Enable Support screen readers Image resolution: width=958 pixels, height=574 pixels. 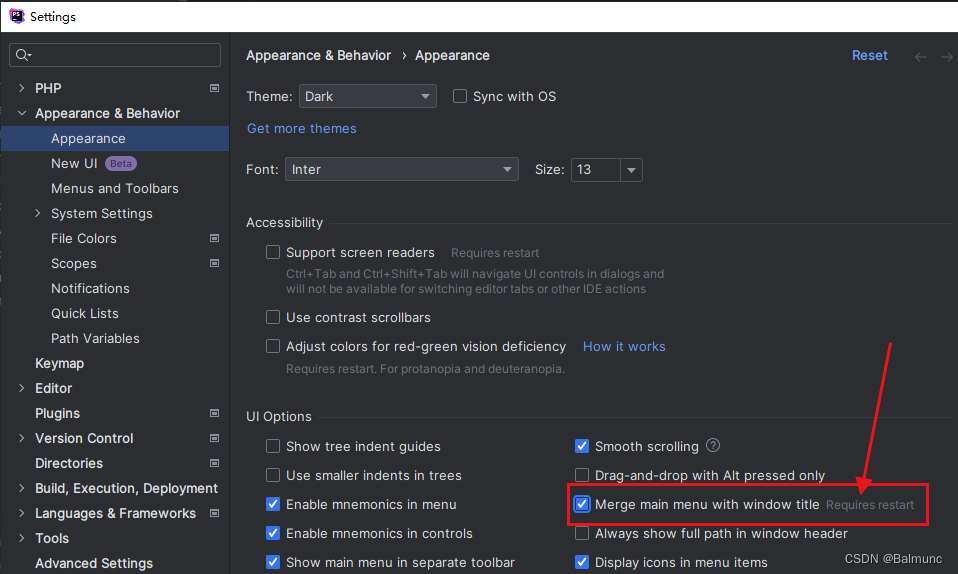tap(273, 252)
